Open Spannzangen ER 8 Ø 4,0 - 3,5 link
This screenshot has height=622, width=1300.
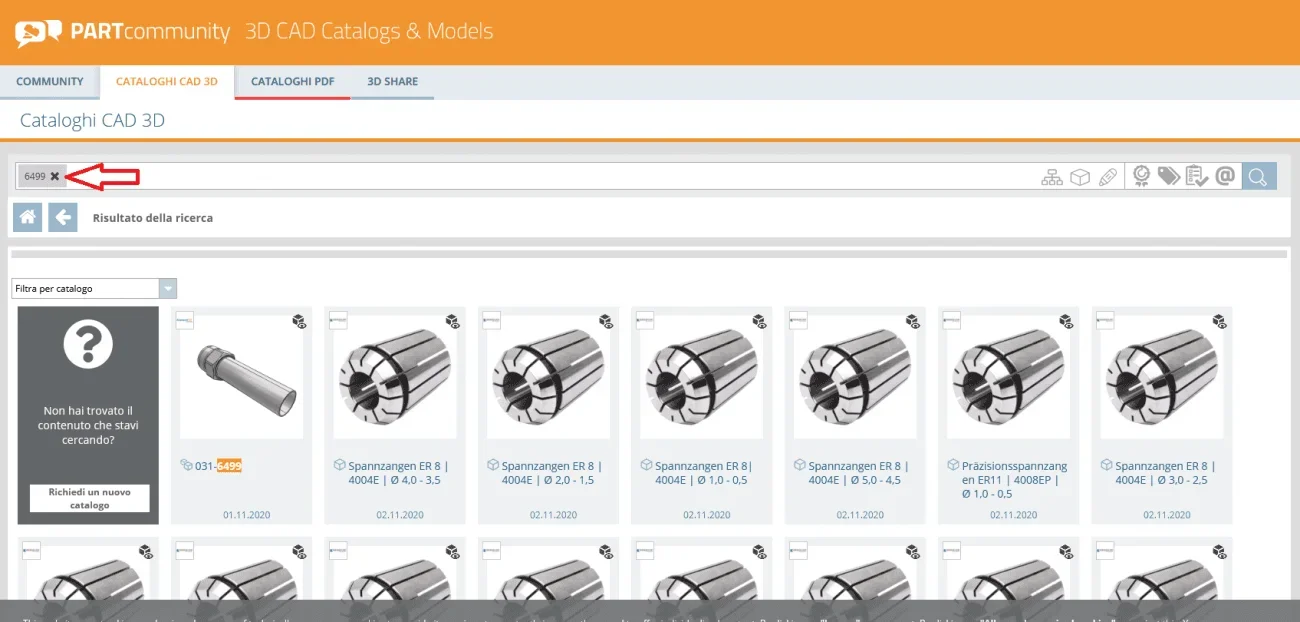pyautogui.click(x=398, y=473)
